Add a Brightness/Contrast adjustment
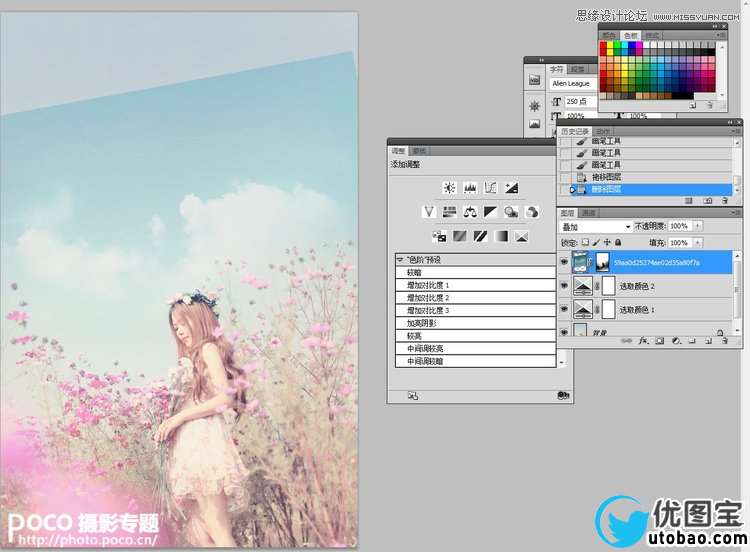The height and width of the screenshot is (552, 750). 449,188
